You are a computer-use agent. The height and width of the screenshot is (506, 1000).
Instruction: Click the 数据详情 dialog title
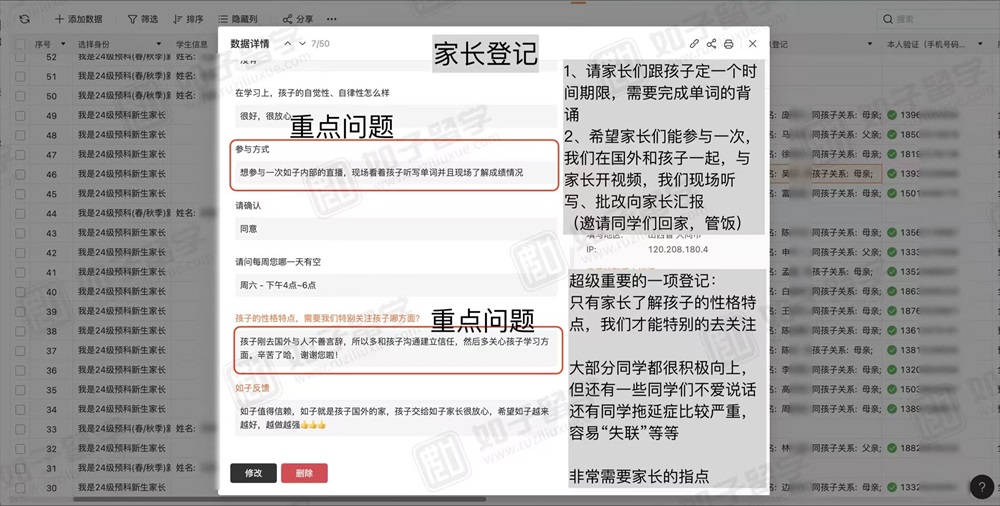coord(250,43)
